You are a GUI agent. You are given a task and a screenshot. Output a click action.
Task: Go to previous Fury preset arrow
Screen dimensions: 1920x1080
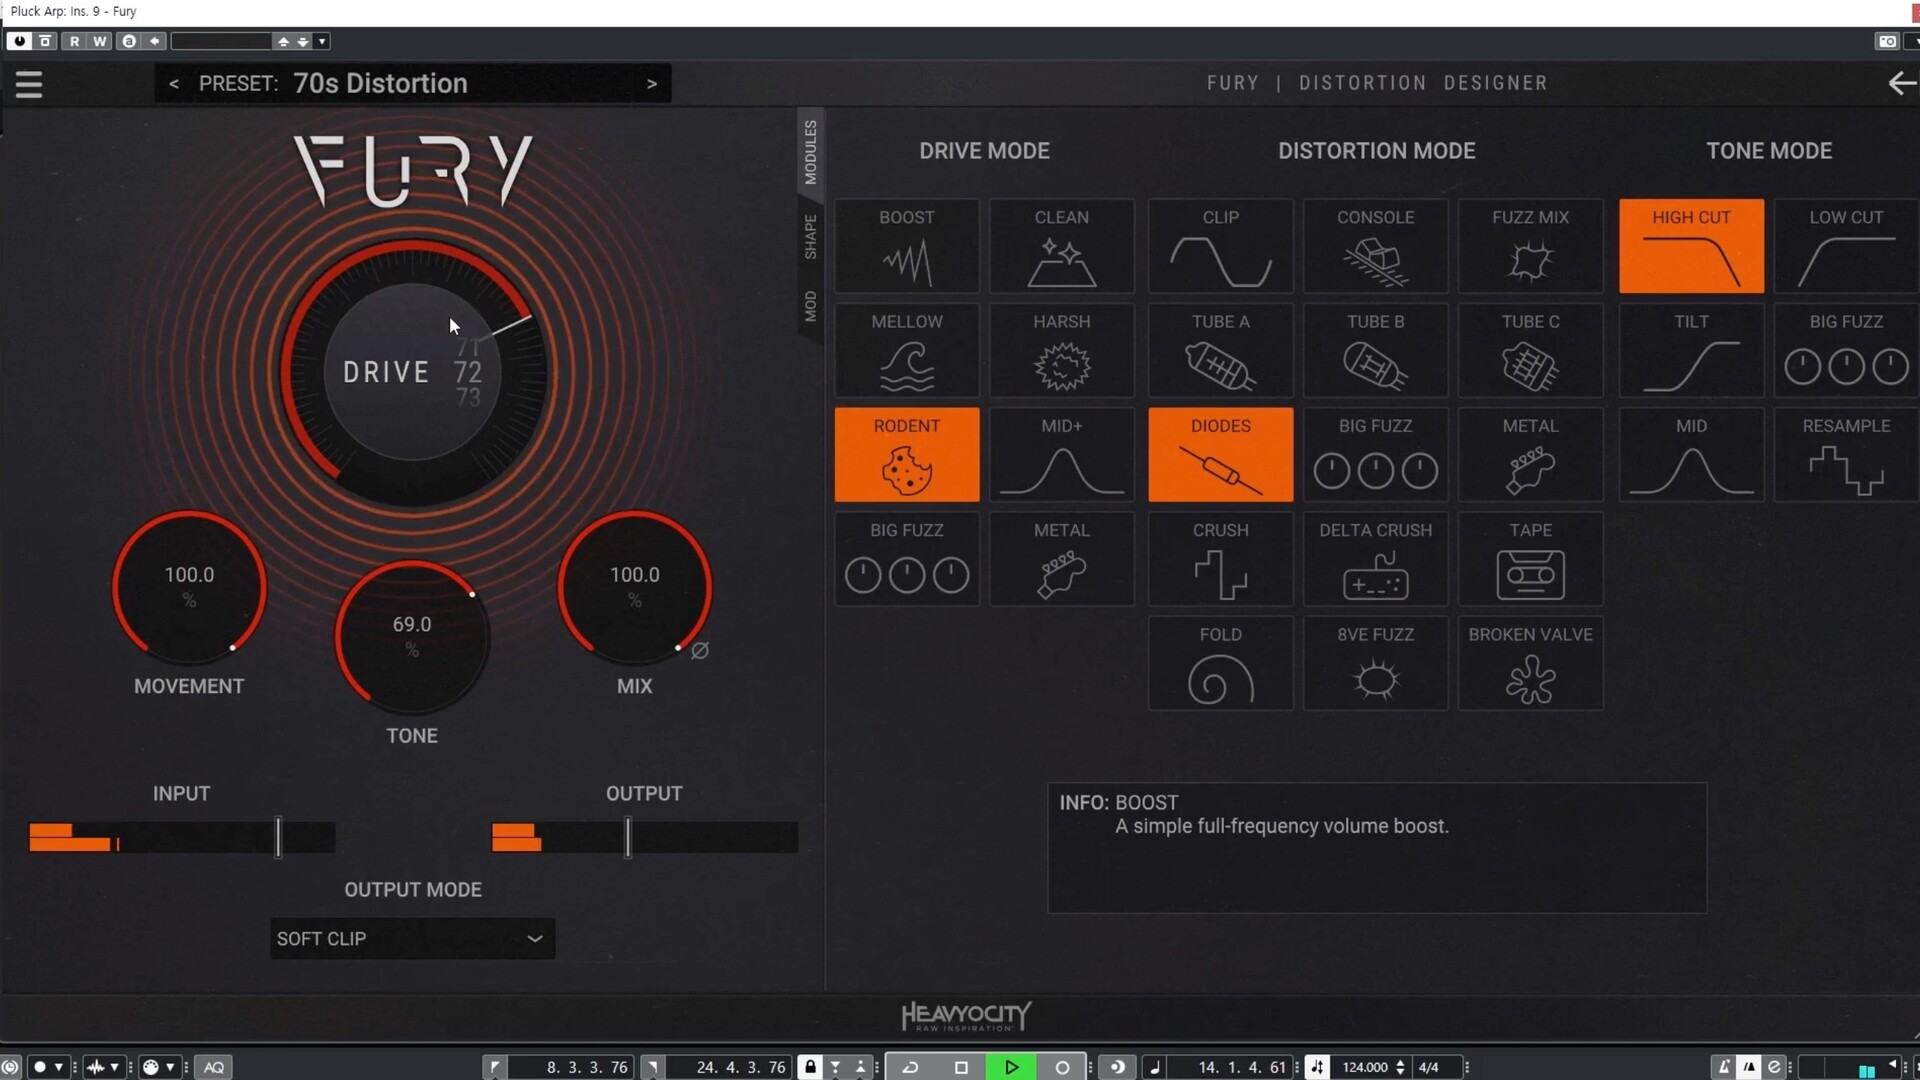[174, 84]
